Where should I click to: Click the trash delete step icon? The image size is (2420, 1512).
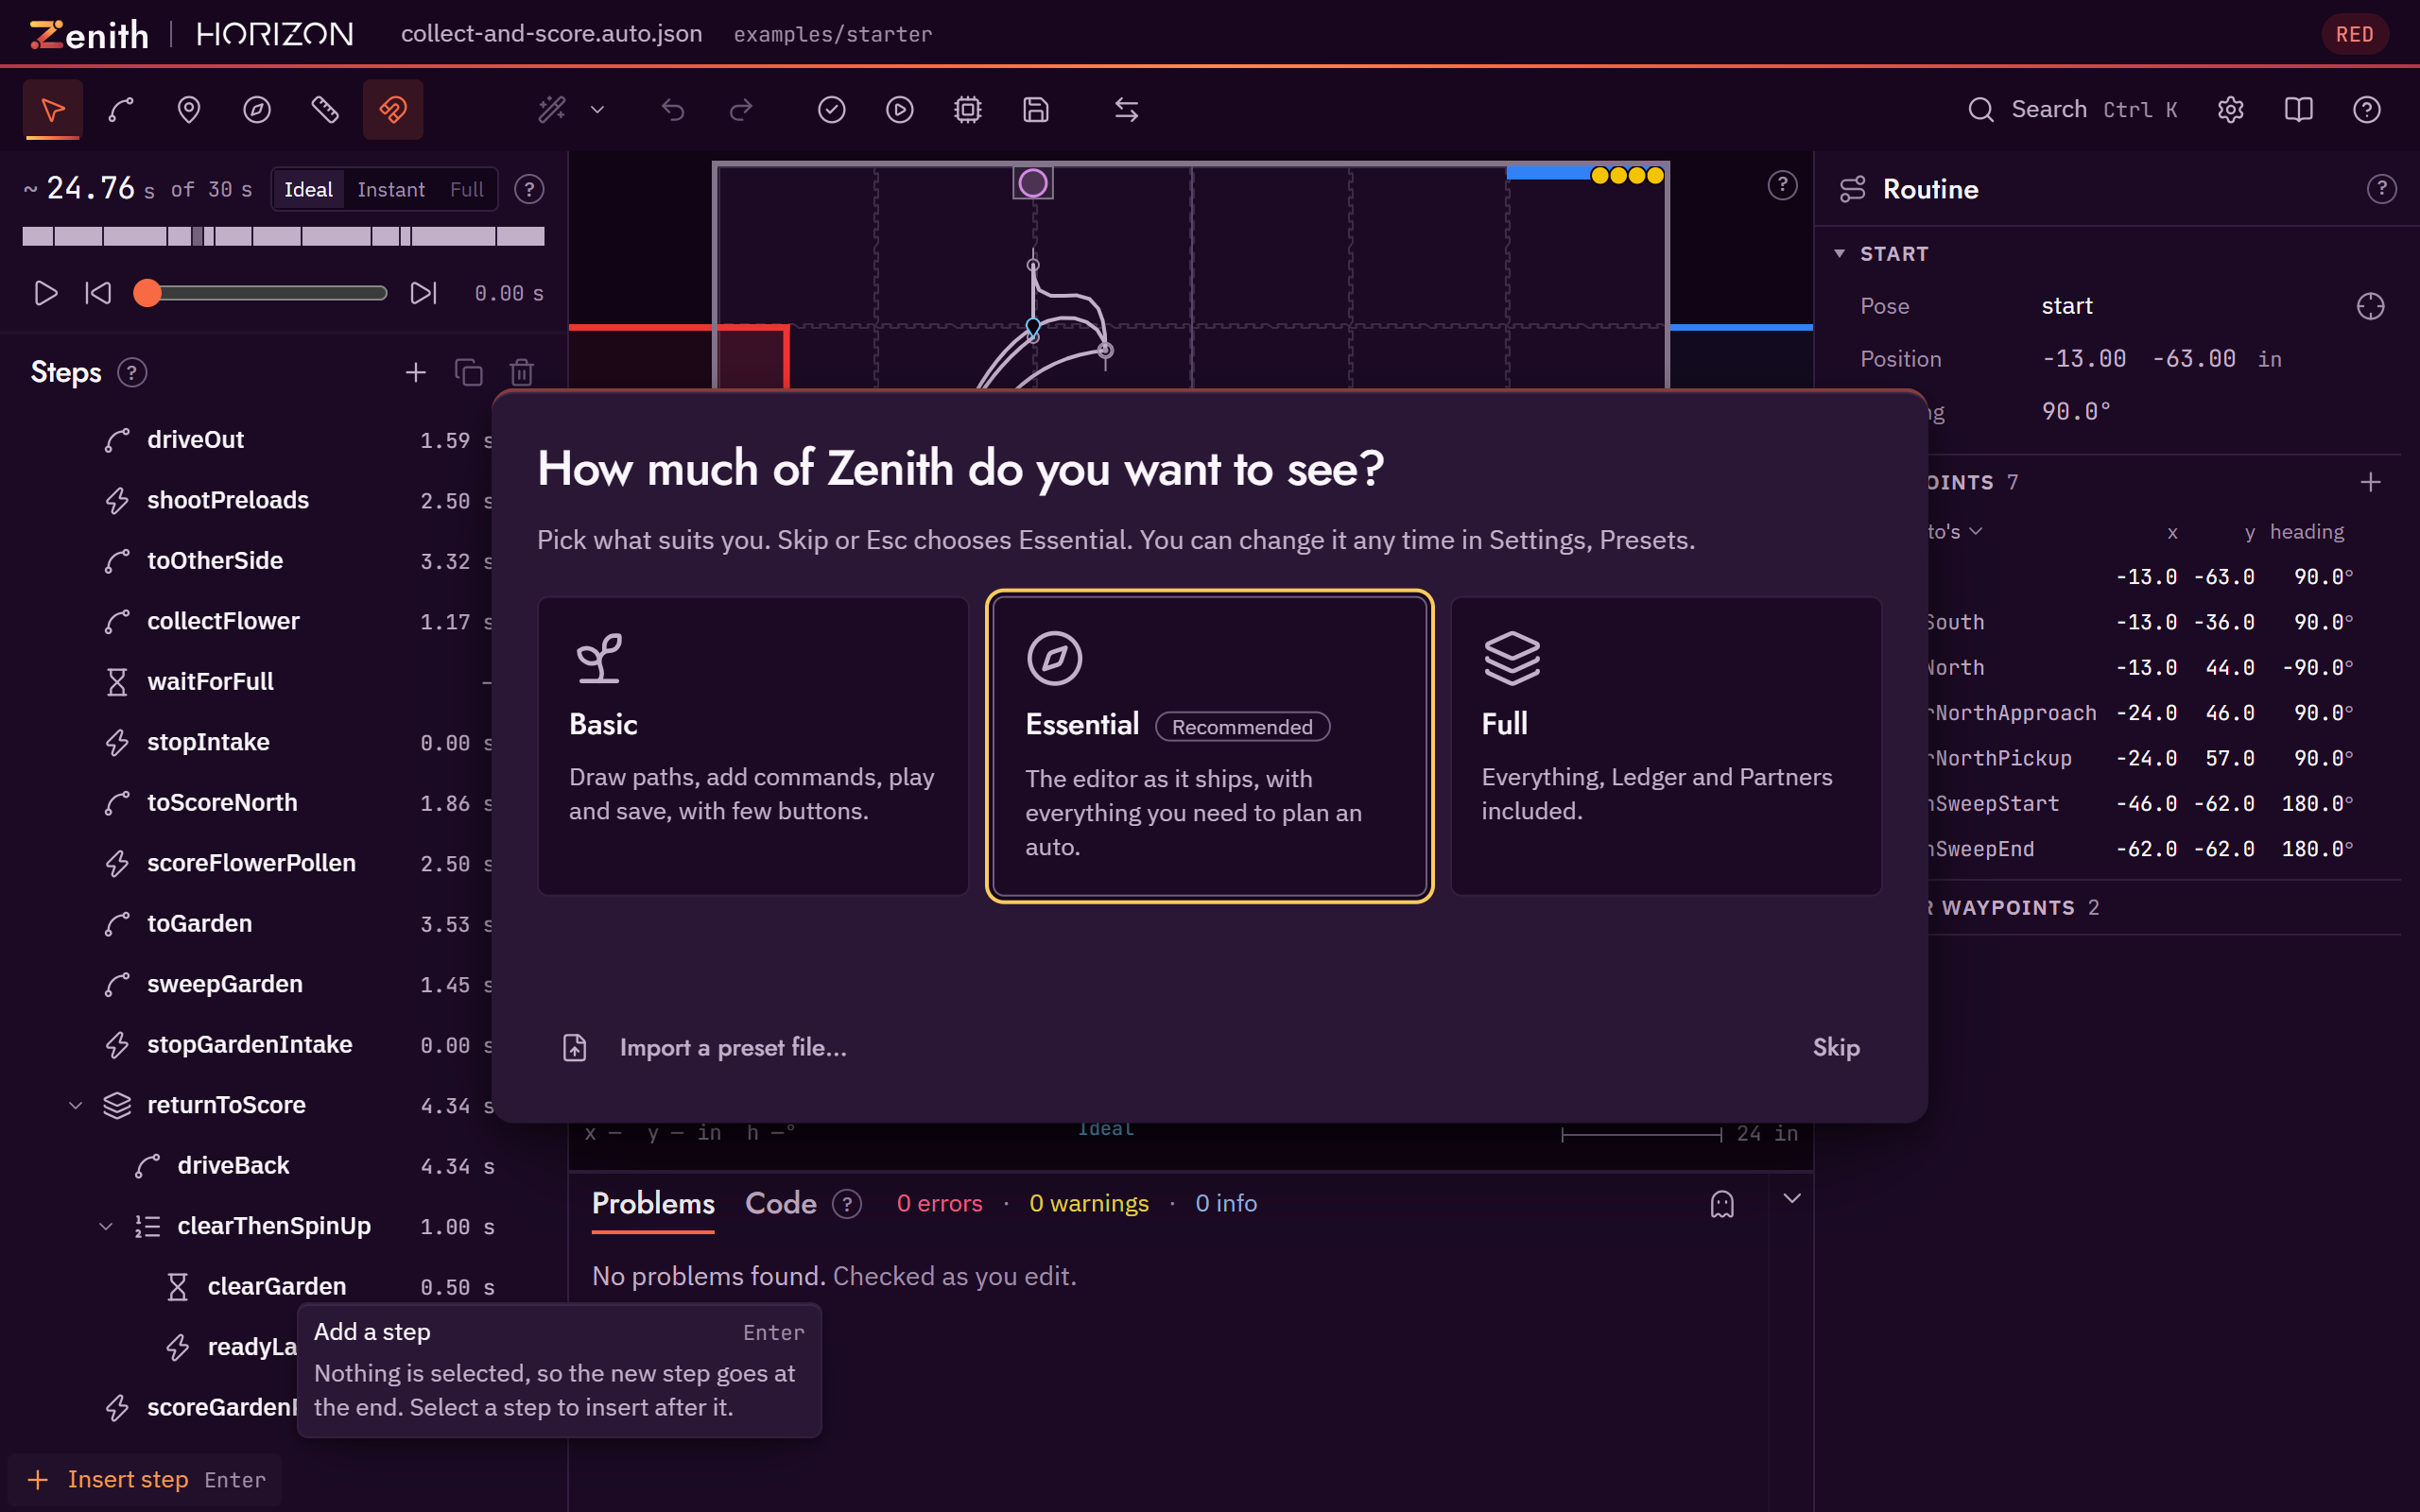point(522,372)
